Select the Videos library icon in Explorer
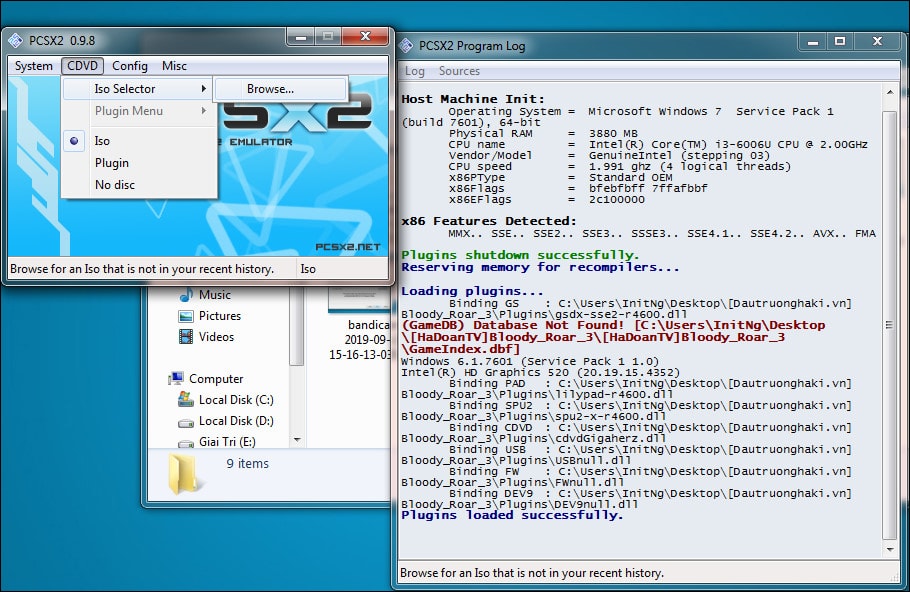 (186, 337)
